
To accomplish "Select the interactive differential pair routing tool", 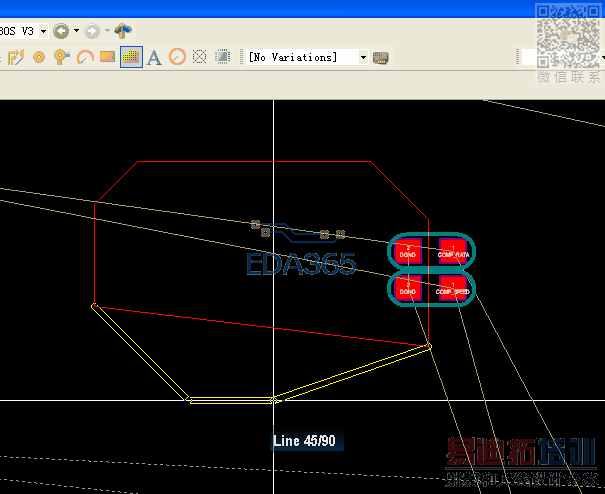I will click(x=16, y=57).
